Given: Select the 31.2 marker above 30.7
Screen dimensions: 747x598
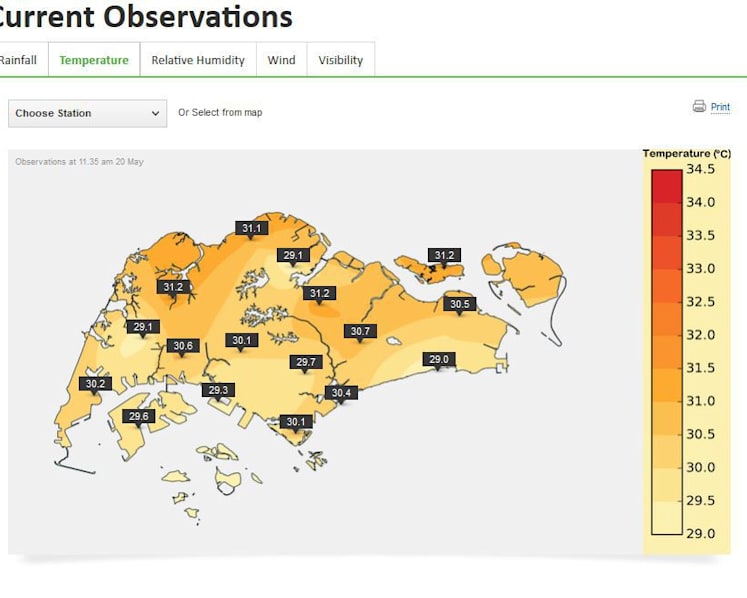Looking at the screenshot, I should (x=319, y=293).
